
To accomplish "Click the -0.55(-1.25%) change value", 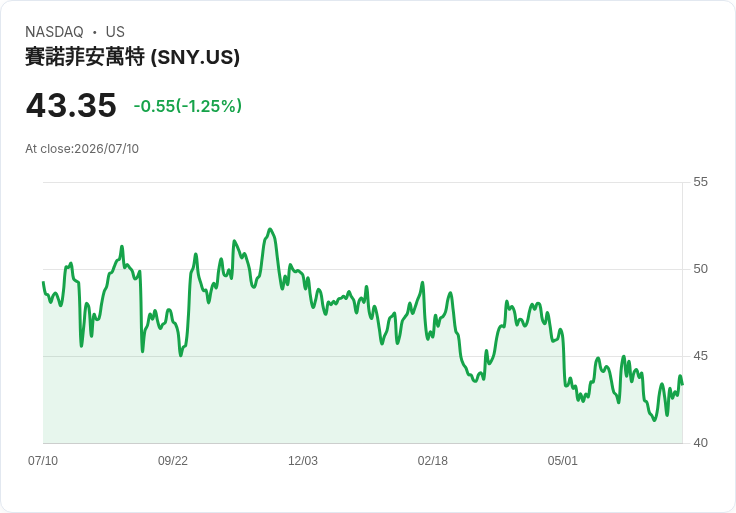I will pyautogui.click(x=188, y=106).
